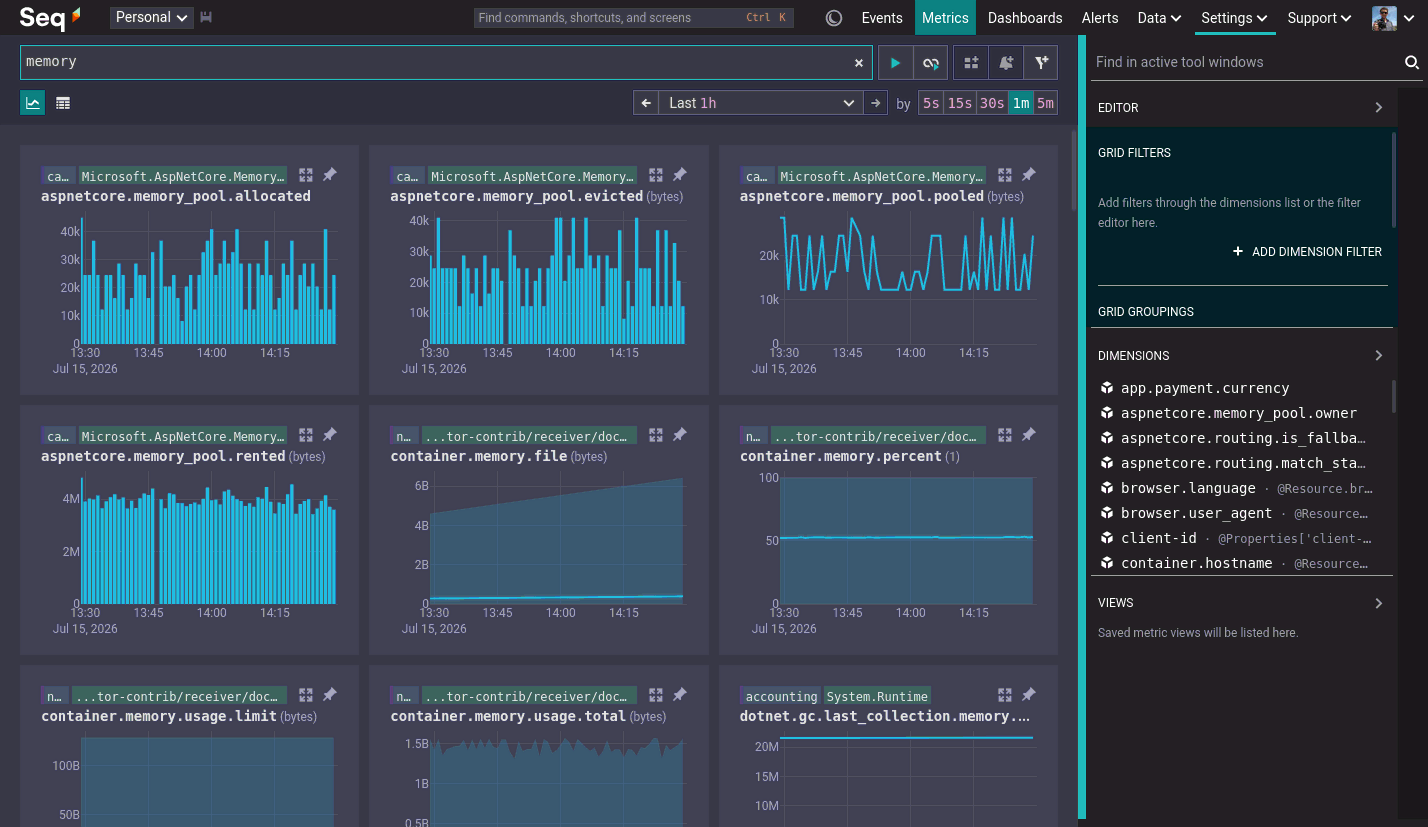Open the Dashboards screen

coord(1025,18)
